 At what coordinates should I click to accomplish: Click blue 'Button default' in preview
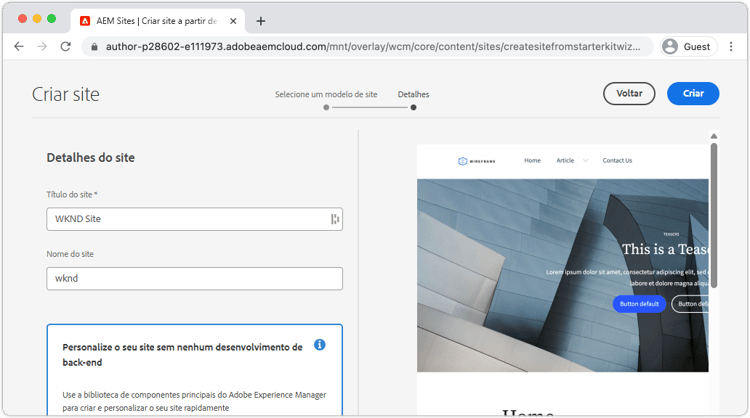point(639,304)
